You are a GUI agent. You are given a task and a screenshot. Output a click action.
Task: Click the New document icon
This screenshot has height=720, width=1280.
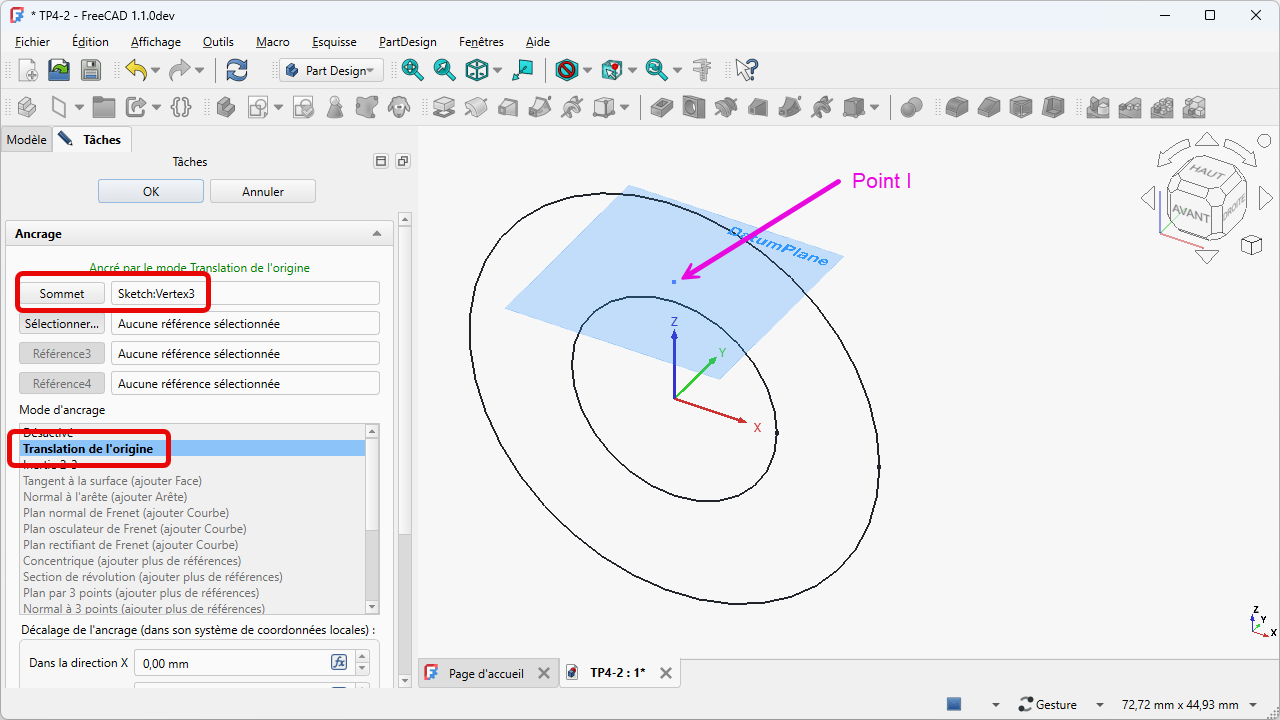[29, 70]
